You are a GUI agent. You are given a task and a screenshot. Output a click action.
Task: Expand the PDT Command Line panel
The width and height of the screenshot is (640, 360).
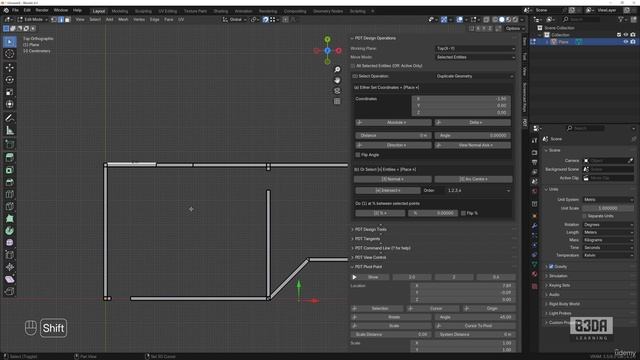click(382, 248)
